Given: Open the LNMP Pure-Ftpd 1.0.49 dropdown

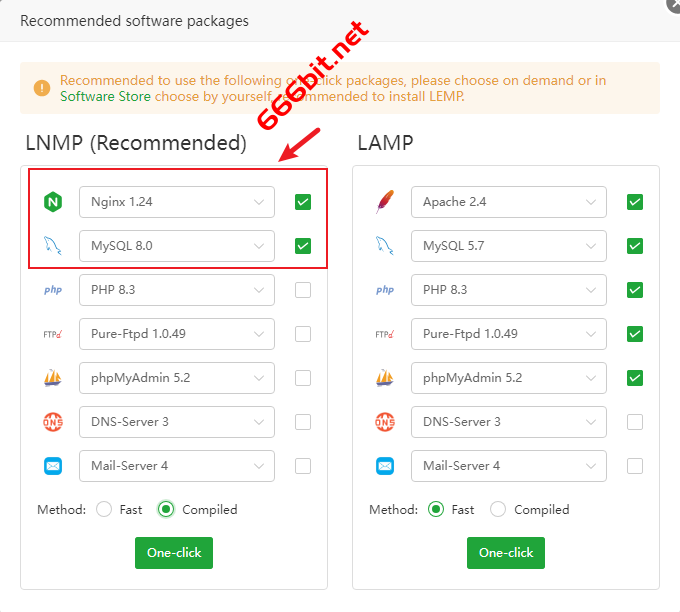Looking at the screenshot, I should coord(177,334).
